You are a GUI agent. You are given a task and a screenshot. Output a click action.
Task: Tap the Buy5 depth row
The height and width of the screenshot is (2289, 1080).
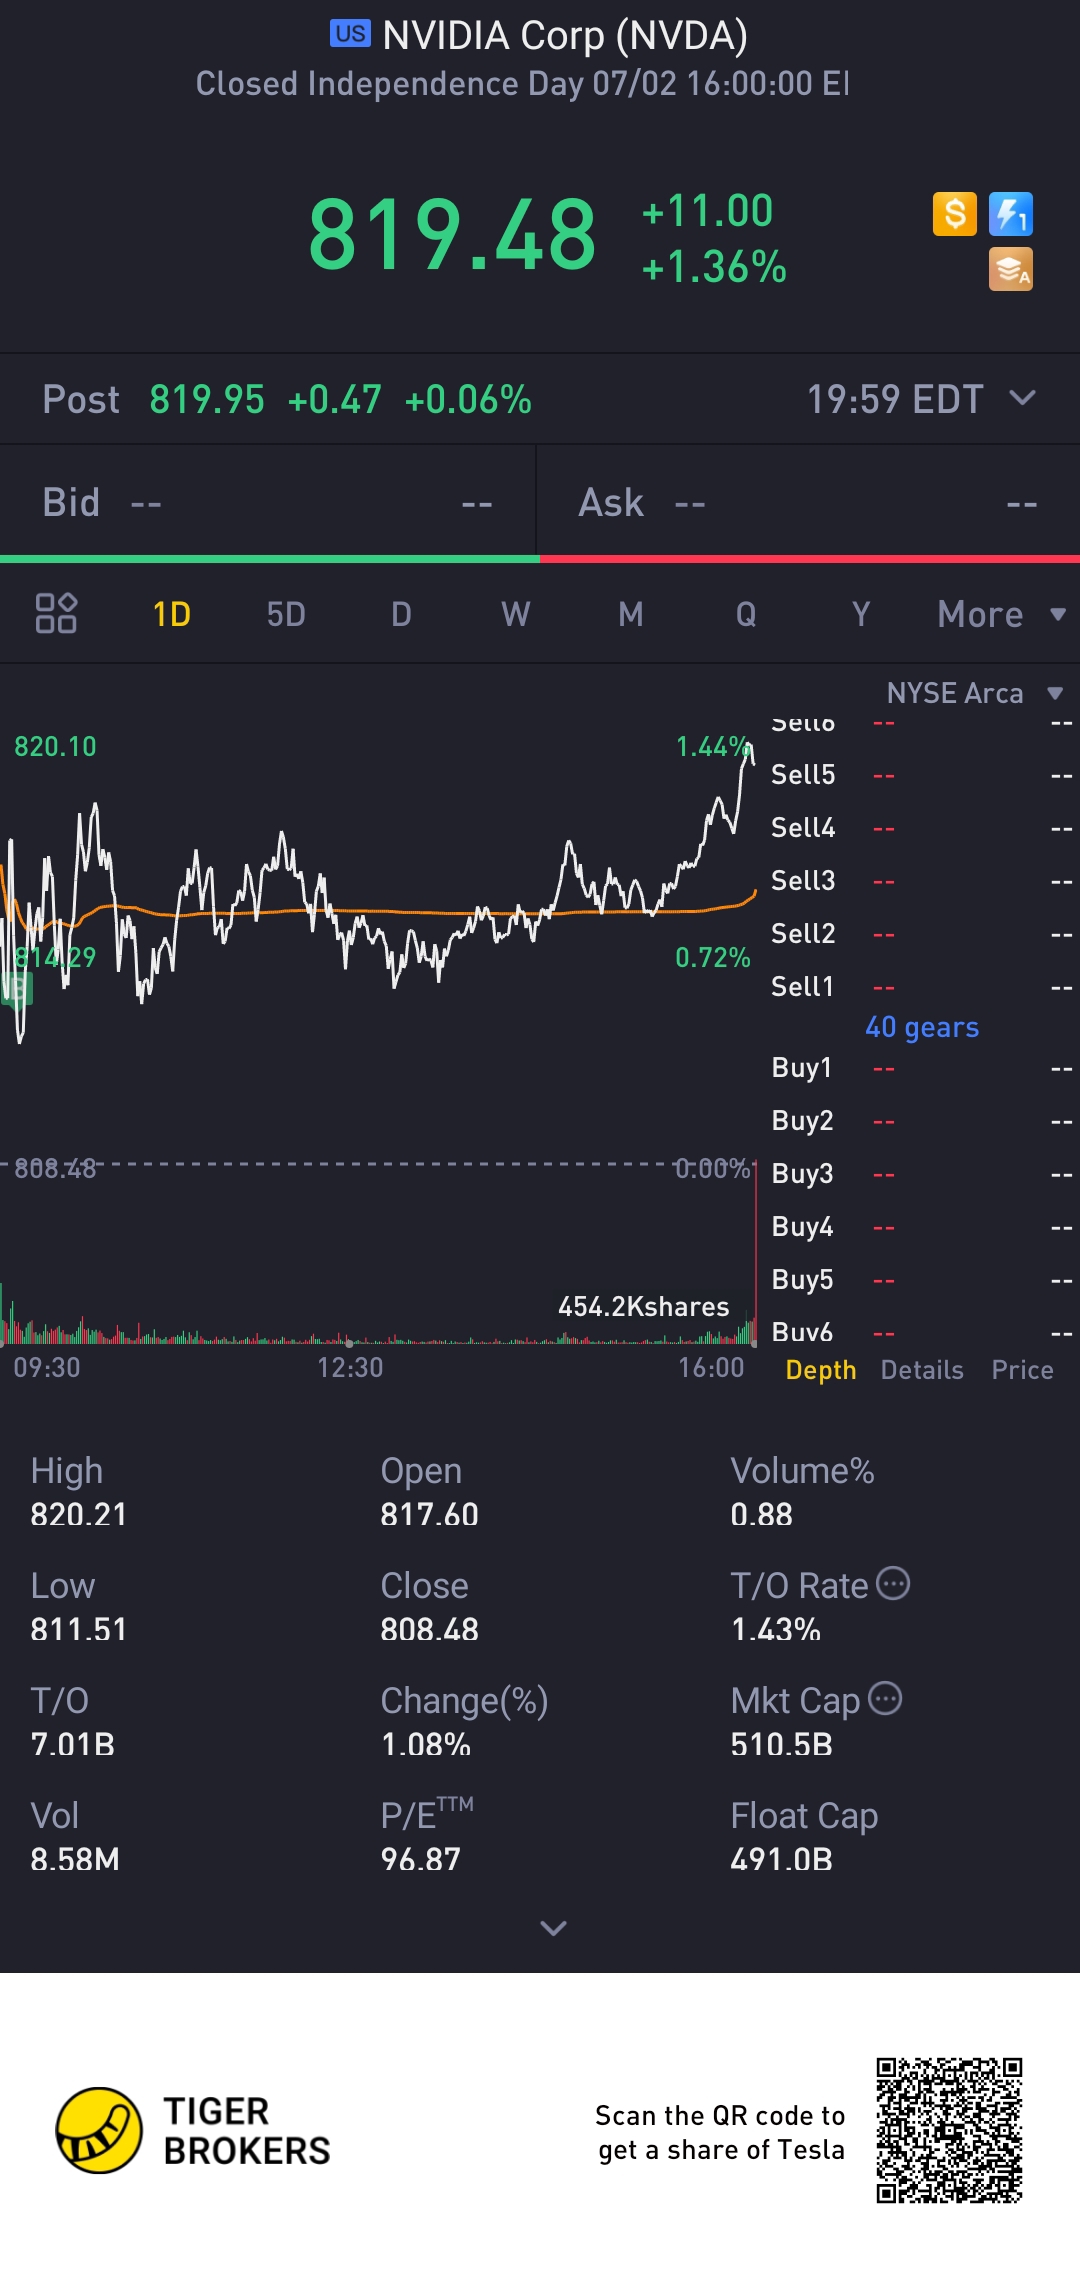tap(921, 1280)
